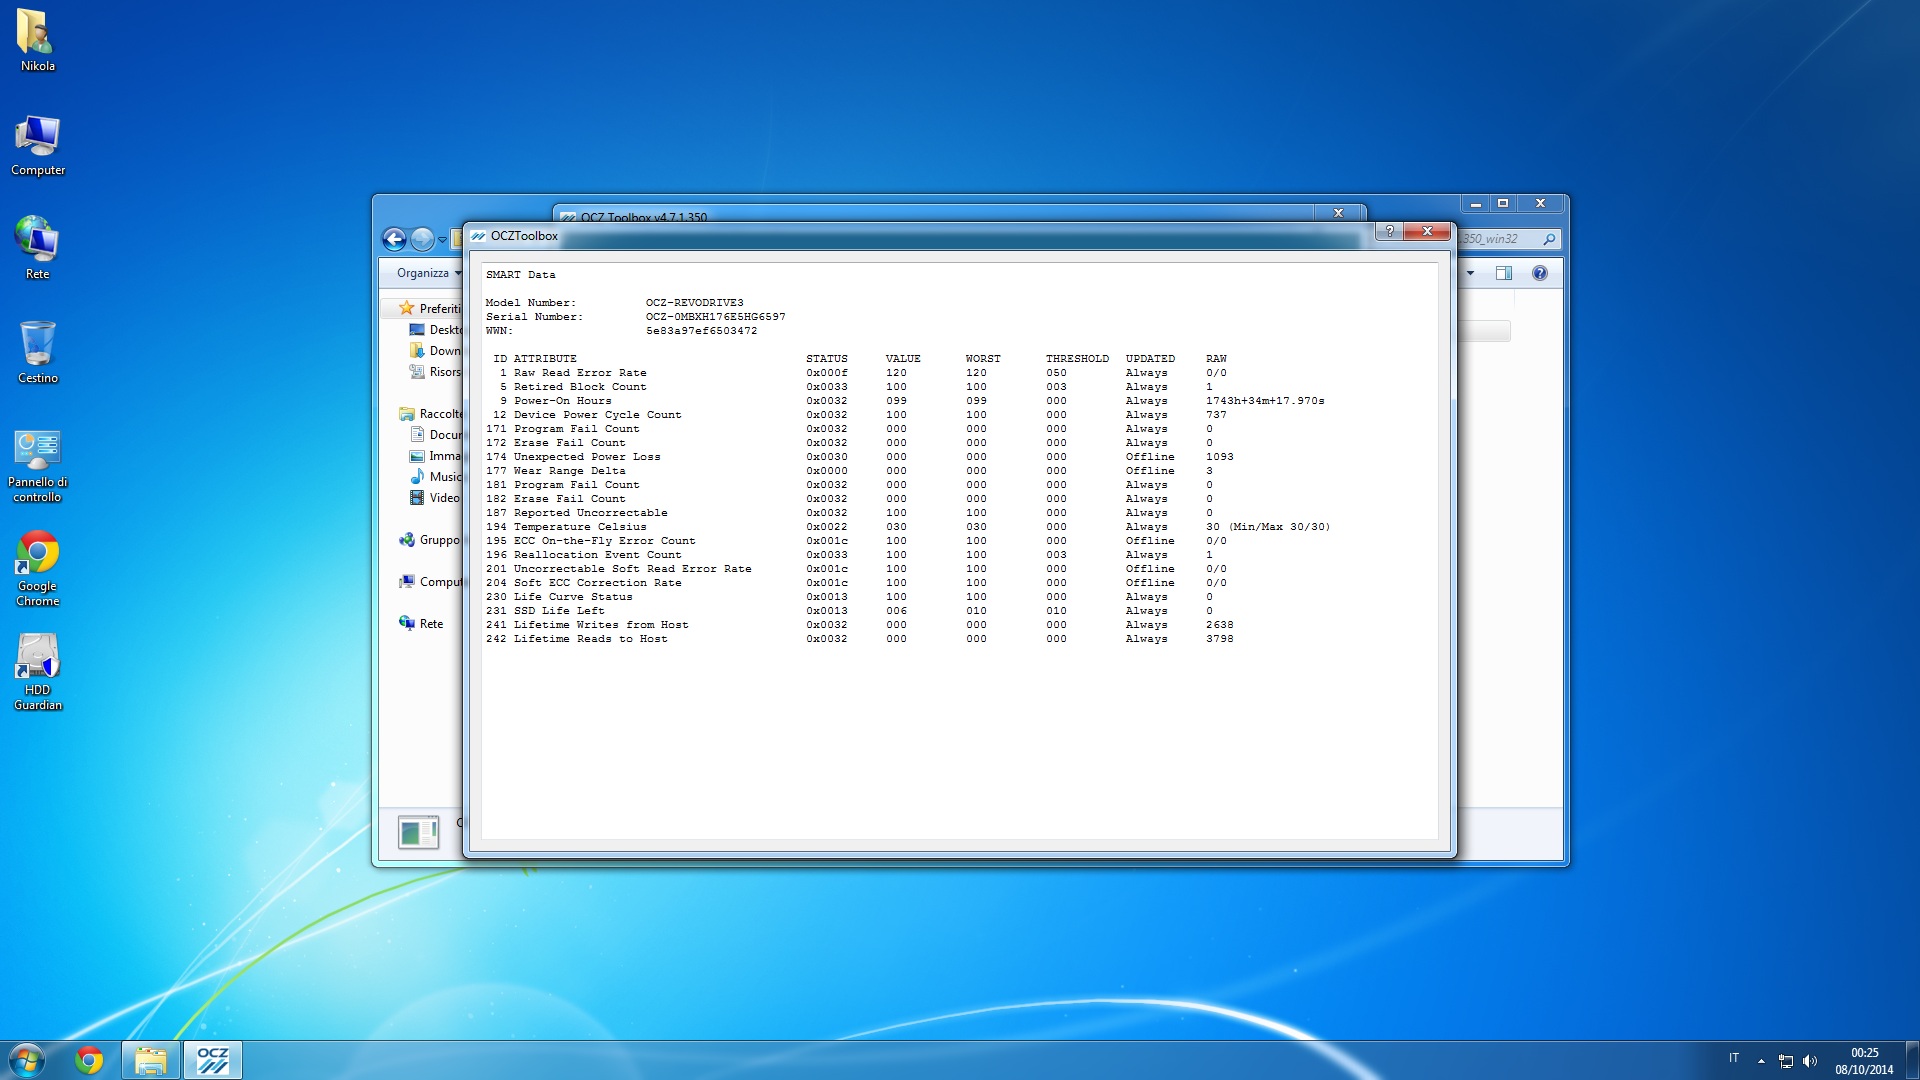Screen dimensions: 1920x1080
Task: Select Preferiti in the Explorer sidebar
Action: (430, 308)
